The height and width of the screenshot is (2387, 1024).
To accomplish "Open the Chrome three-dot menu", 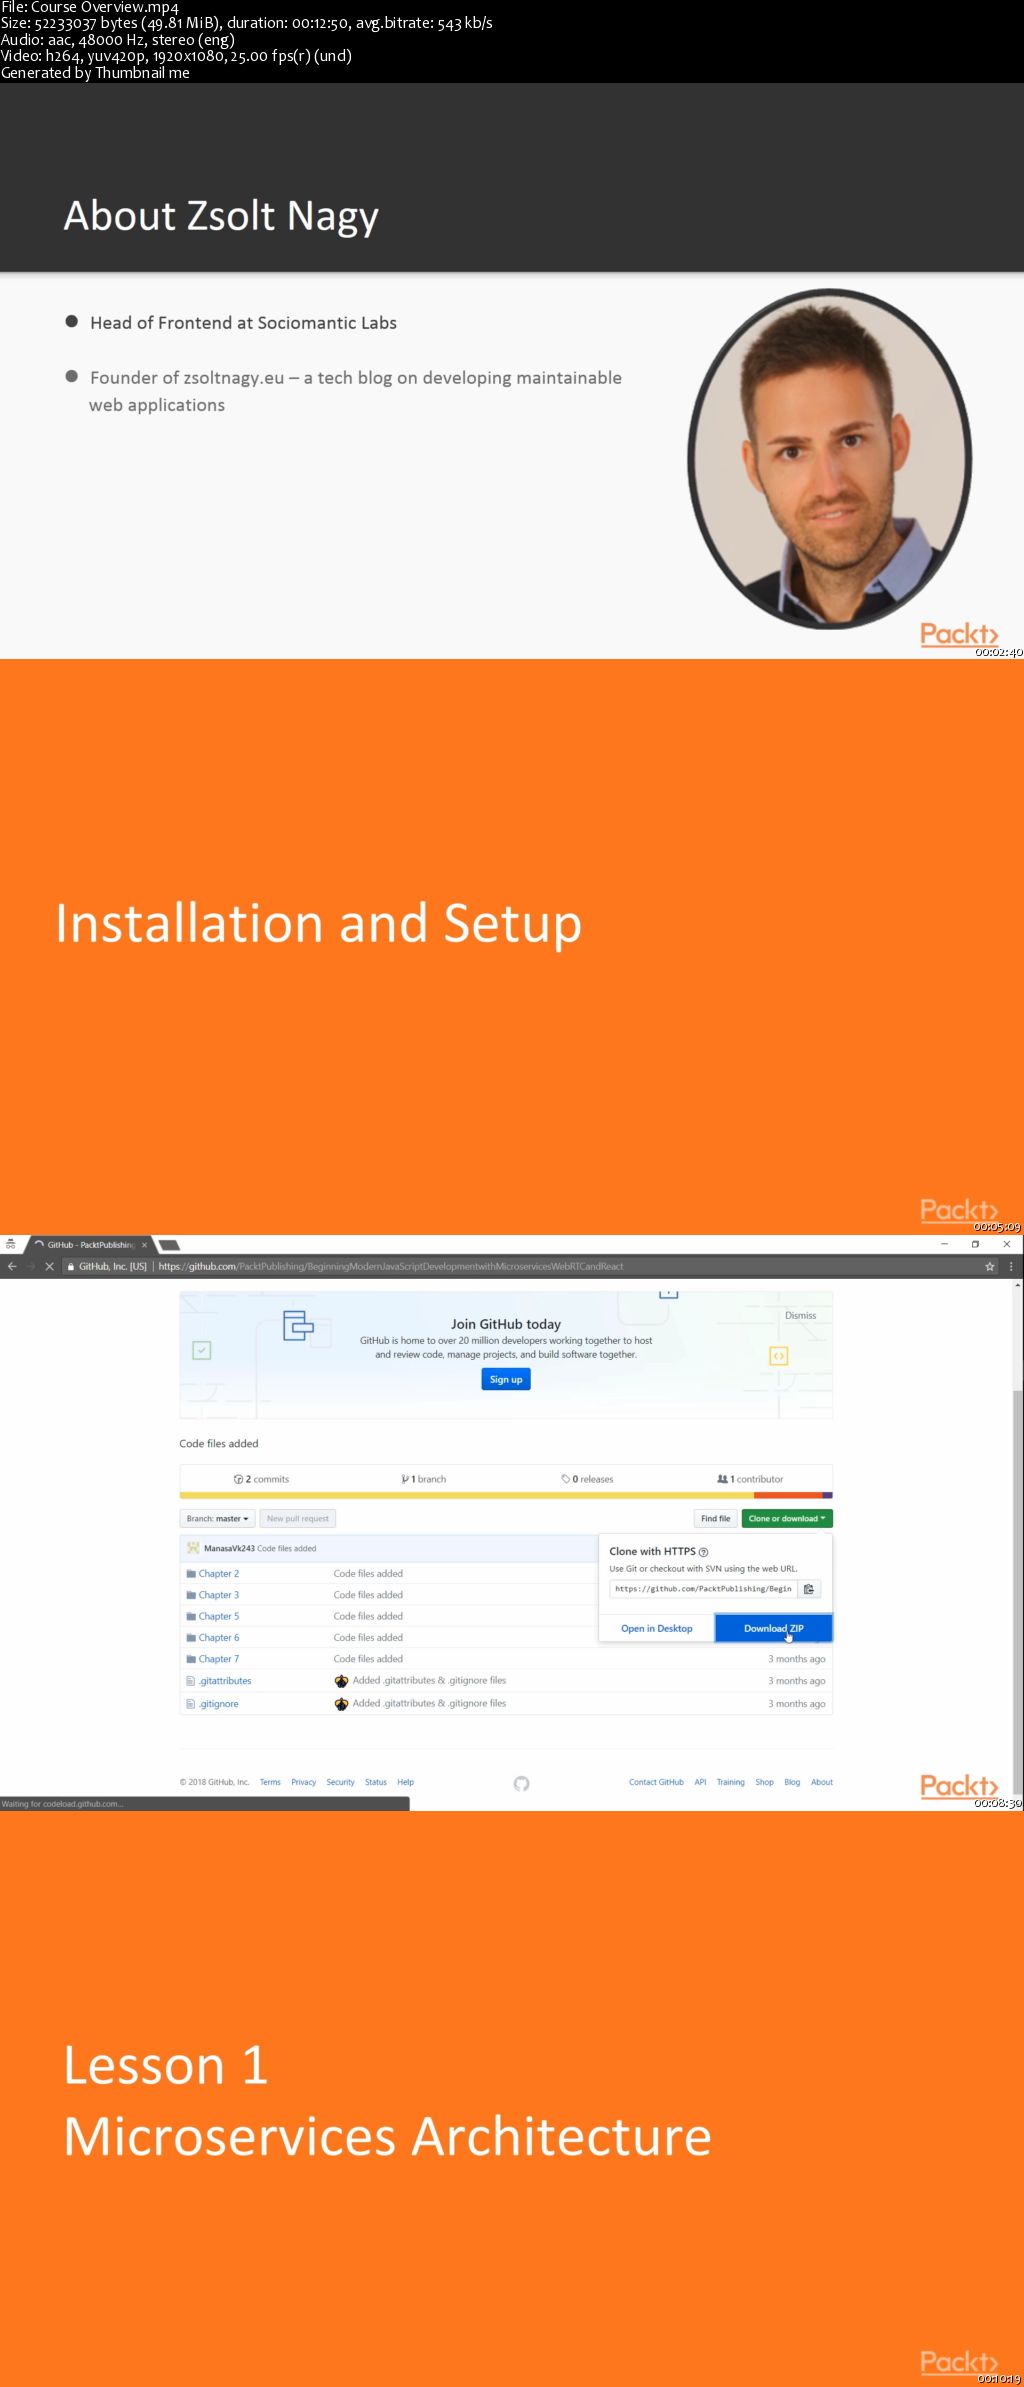I will click(x=1011, y=1266).
